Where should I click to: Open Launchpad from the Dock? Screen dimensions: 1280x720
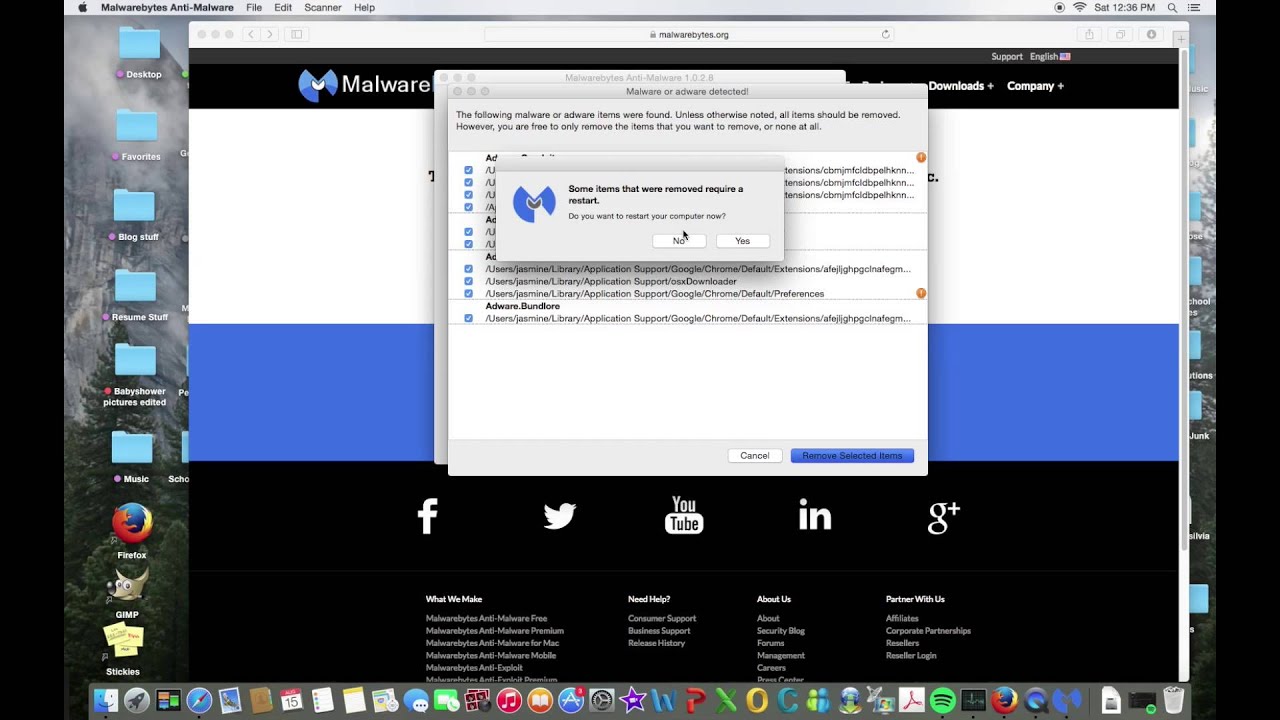[137, 701]
